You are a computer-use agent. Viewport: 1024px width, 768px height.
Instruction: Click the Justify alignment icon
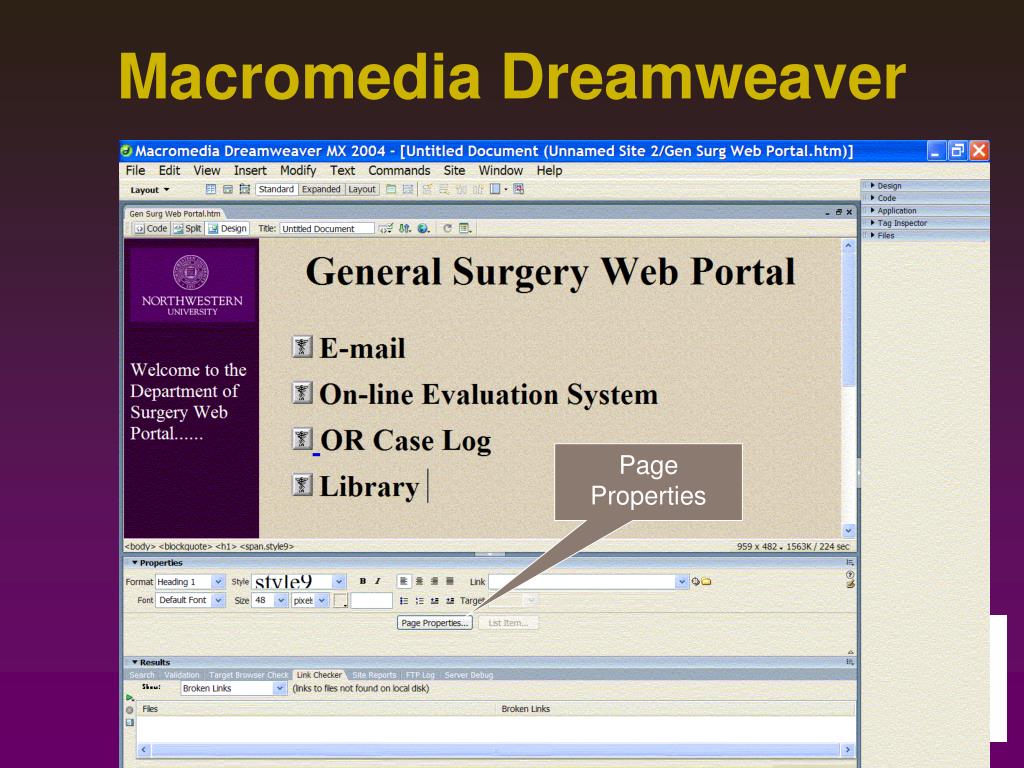click(x=450, y=581)
